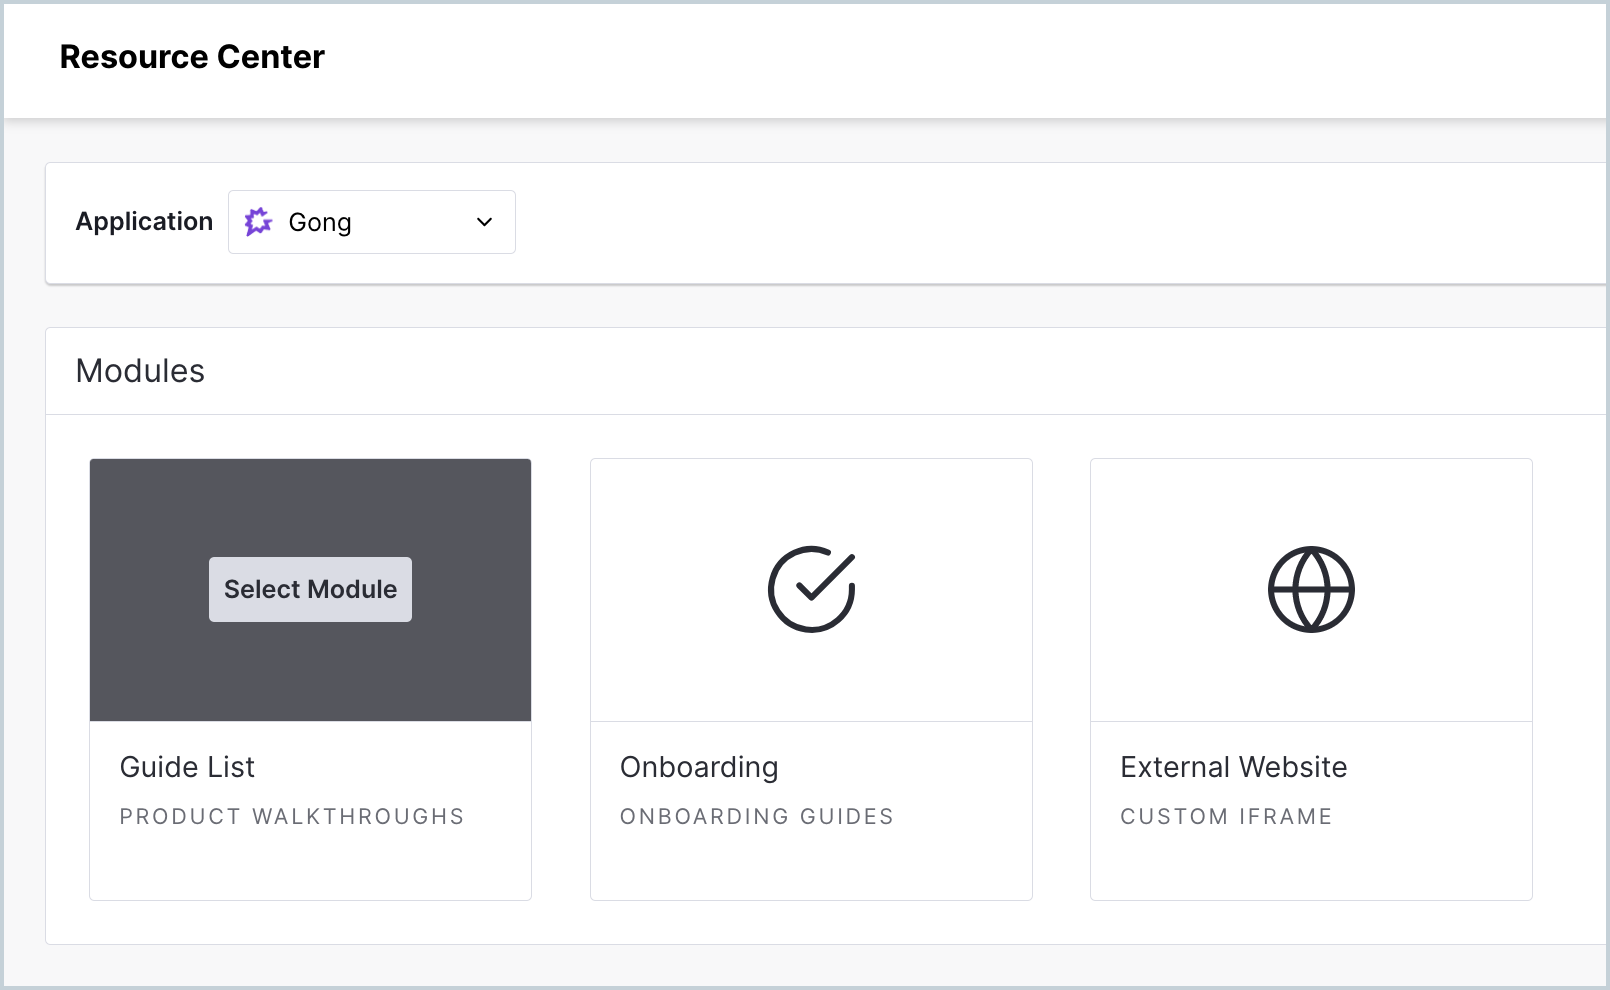Select the Guide List module title

click(x=187, y=767)
